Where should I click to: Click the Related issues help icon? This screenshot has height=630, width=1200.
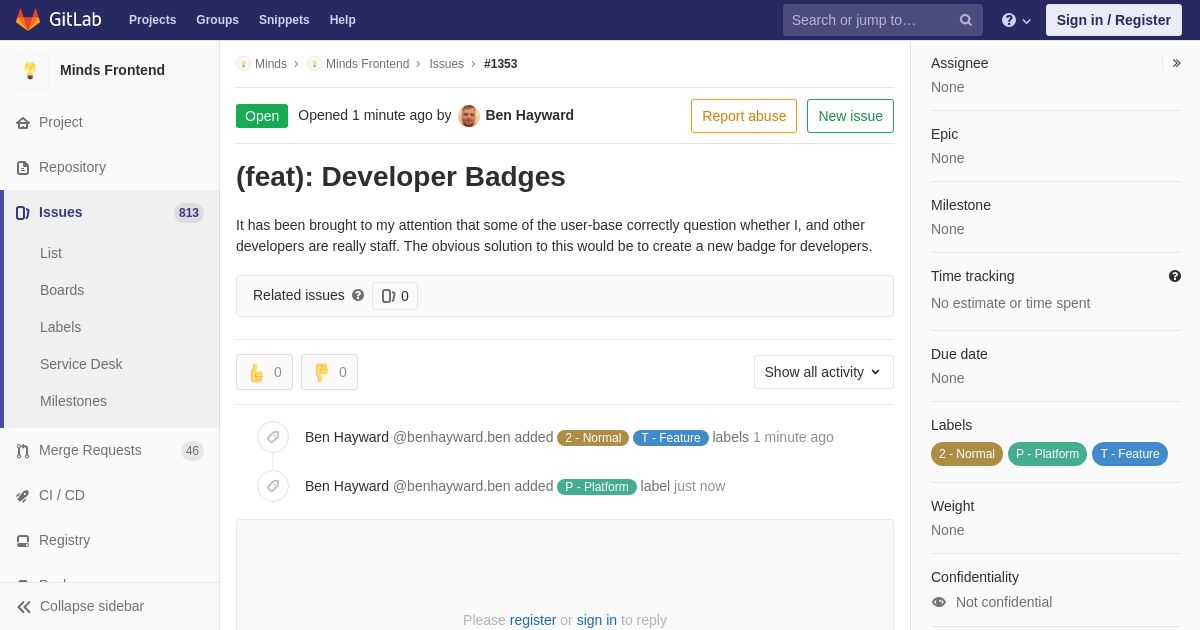coord(358,295)
